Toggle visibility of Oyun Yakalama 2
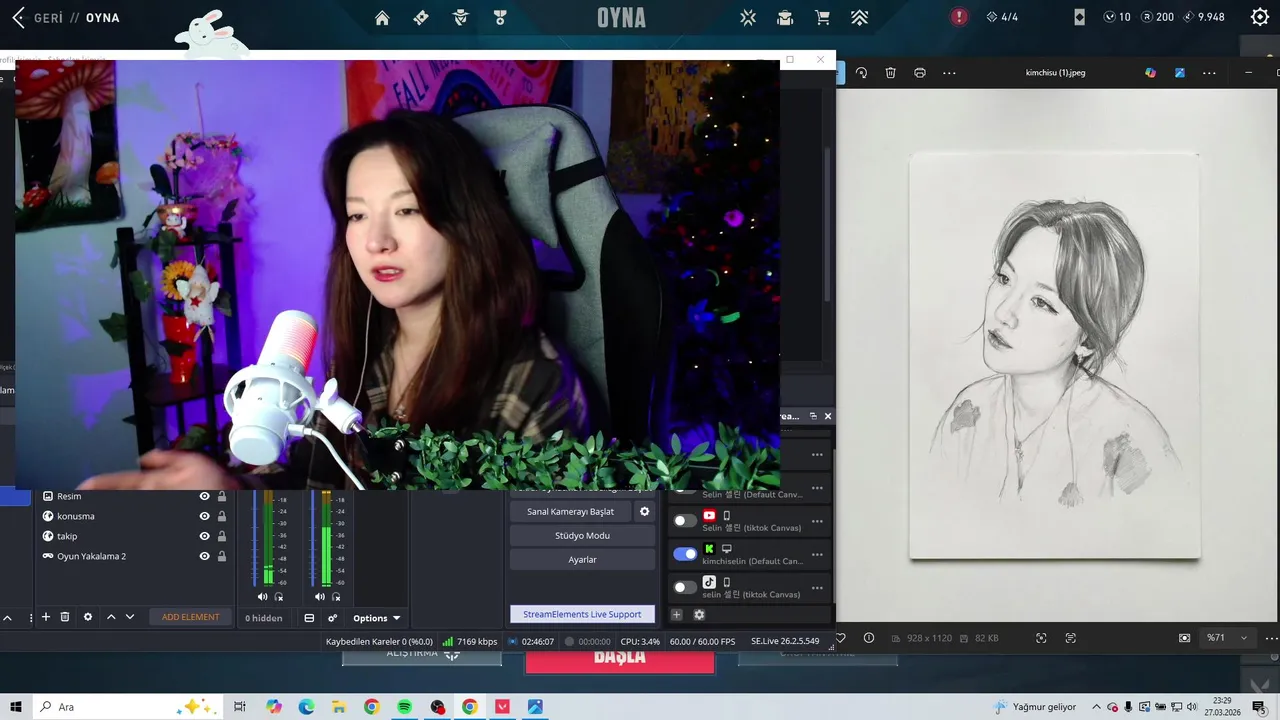Image resolution: width=1280 pixels, height=720 pixels. 204,556
